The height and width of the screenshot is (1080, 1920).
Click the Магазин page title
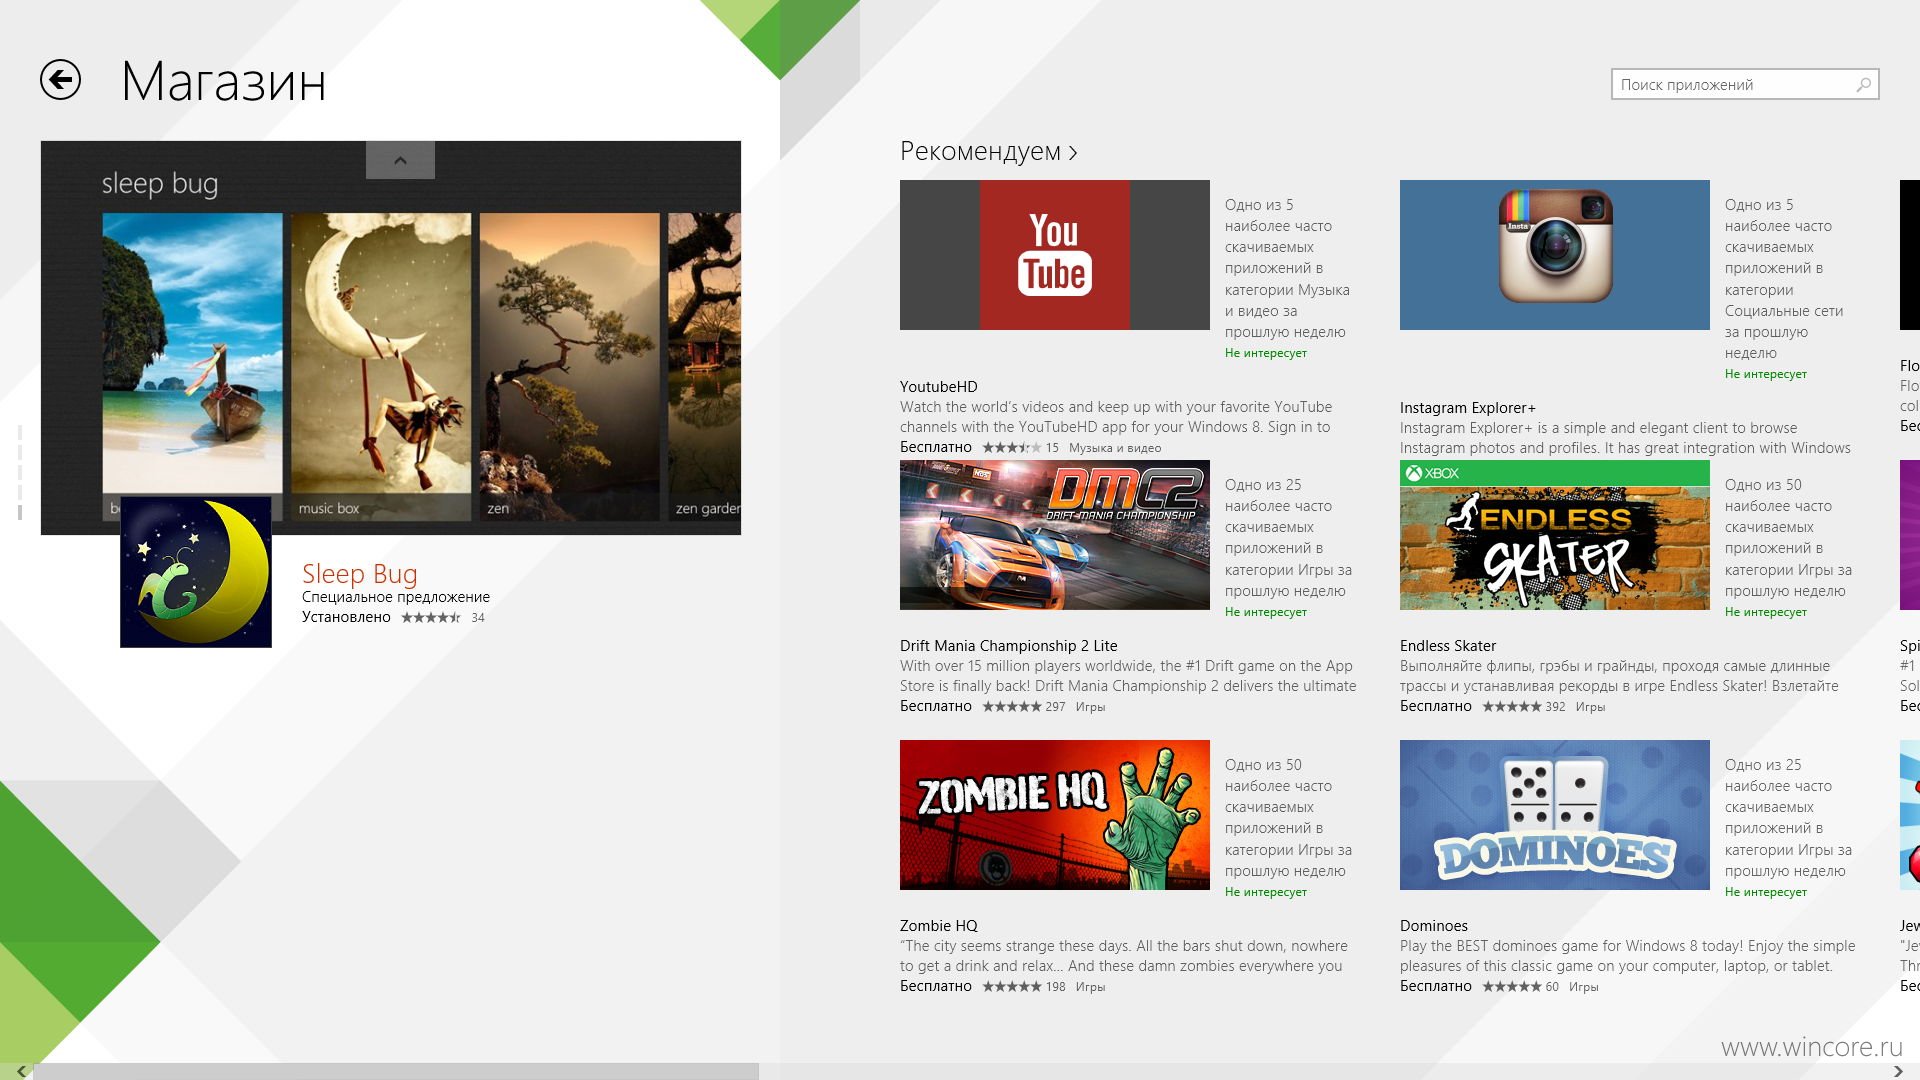click(x=224, y=82)
